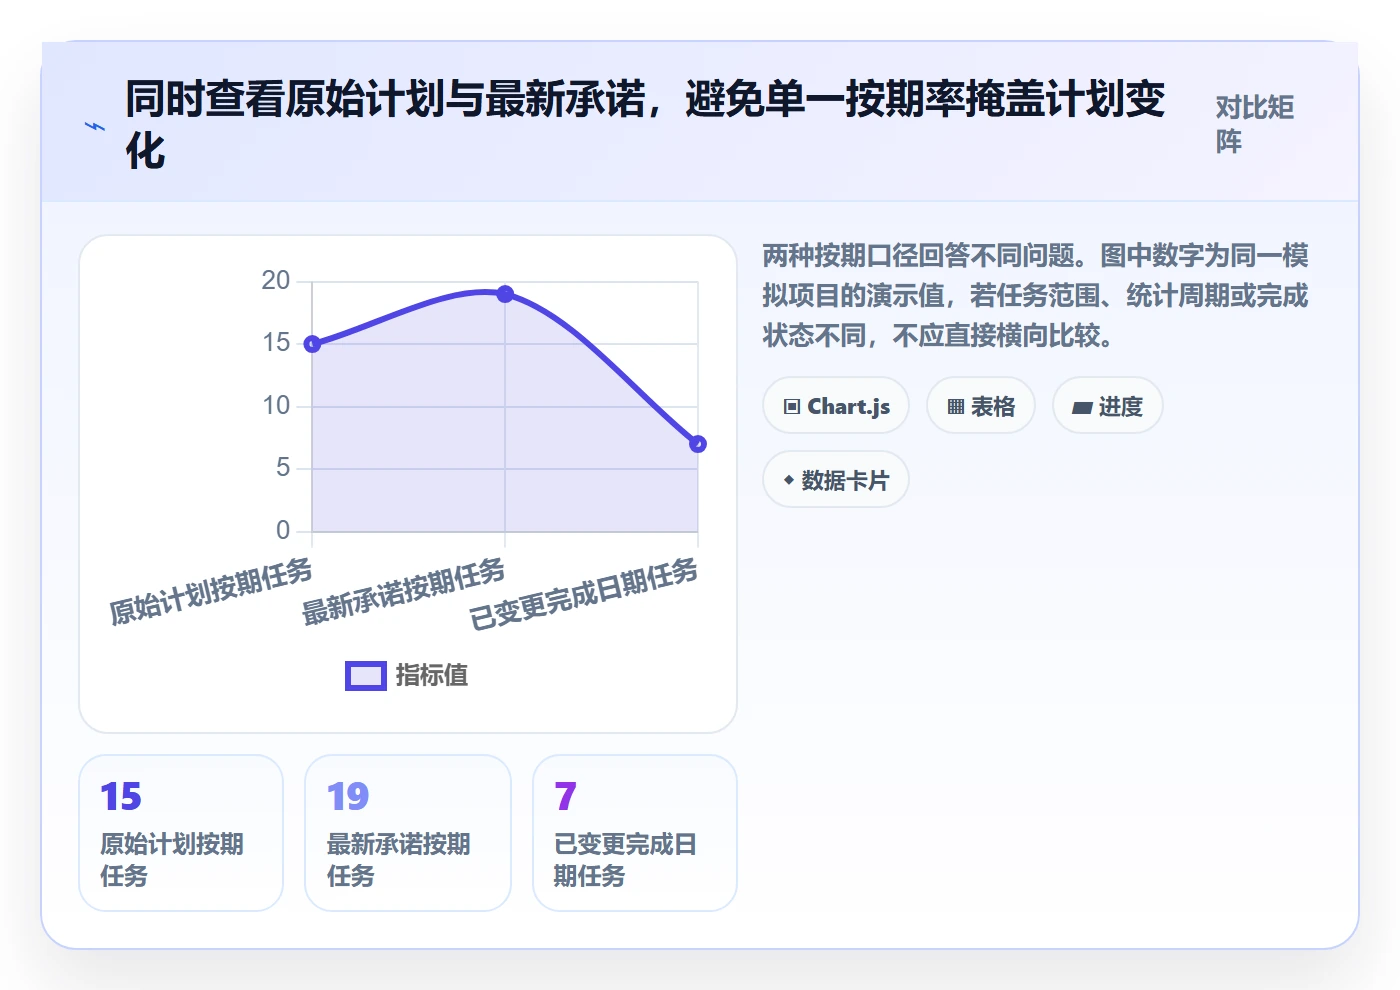This screenshot has width=1400, height=990.
Task: Click the chart data point at value 15
Action: point(312,344)
